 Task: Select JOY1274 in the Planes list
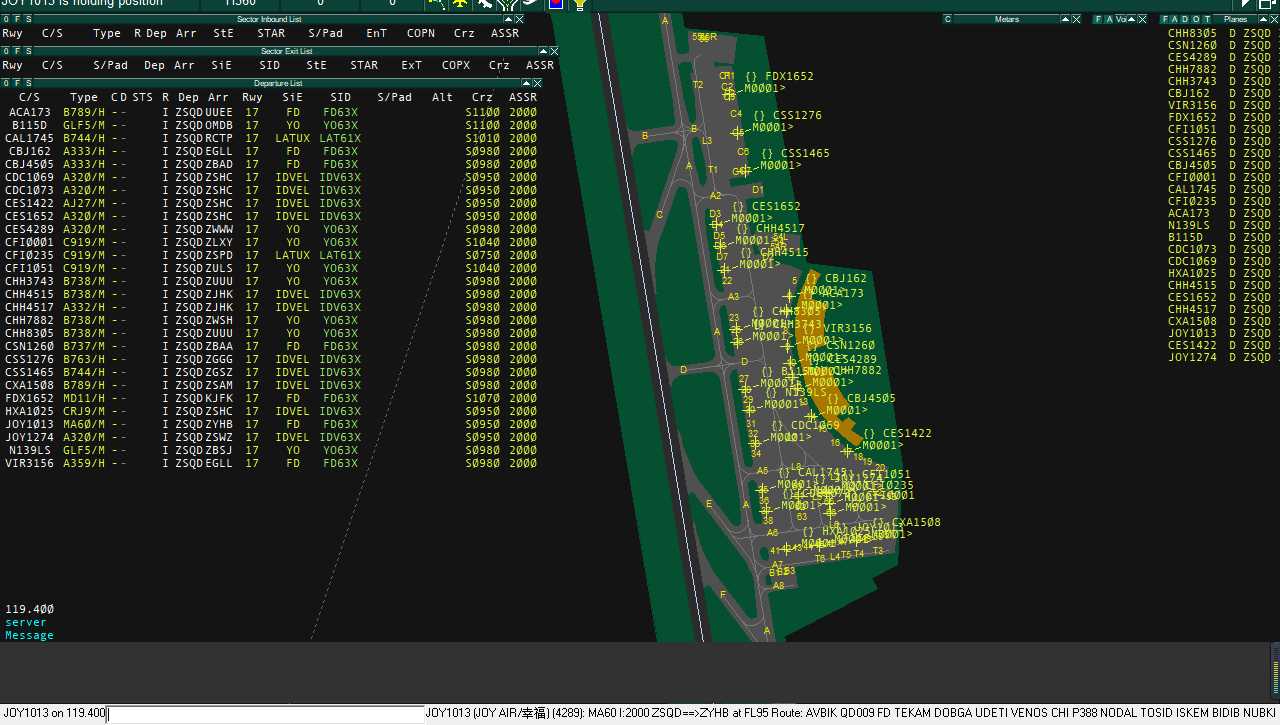tap(1192, 357)
